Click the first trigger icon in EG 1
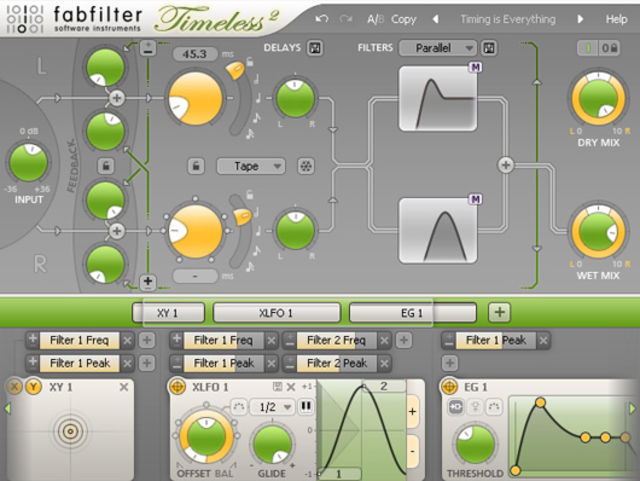Screen dimensions: 640x481 coord(456,407)
